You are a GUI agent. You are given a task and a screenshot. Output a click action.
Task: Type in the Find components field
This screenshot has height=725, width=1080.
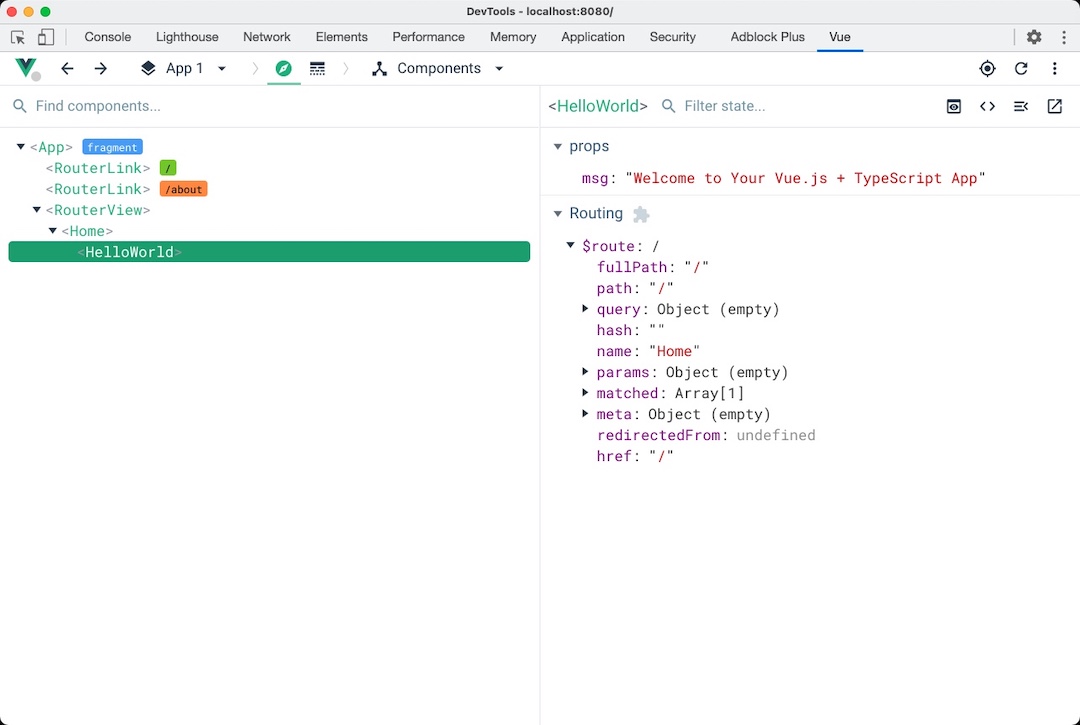[100, 105]
